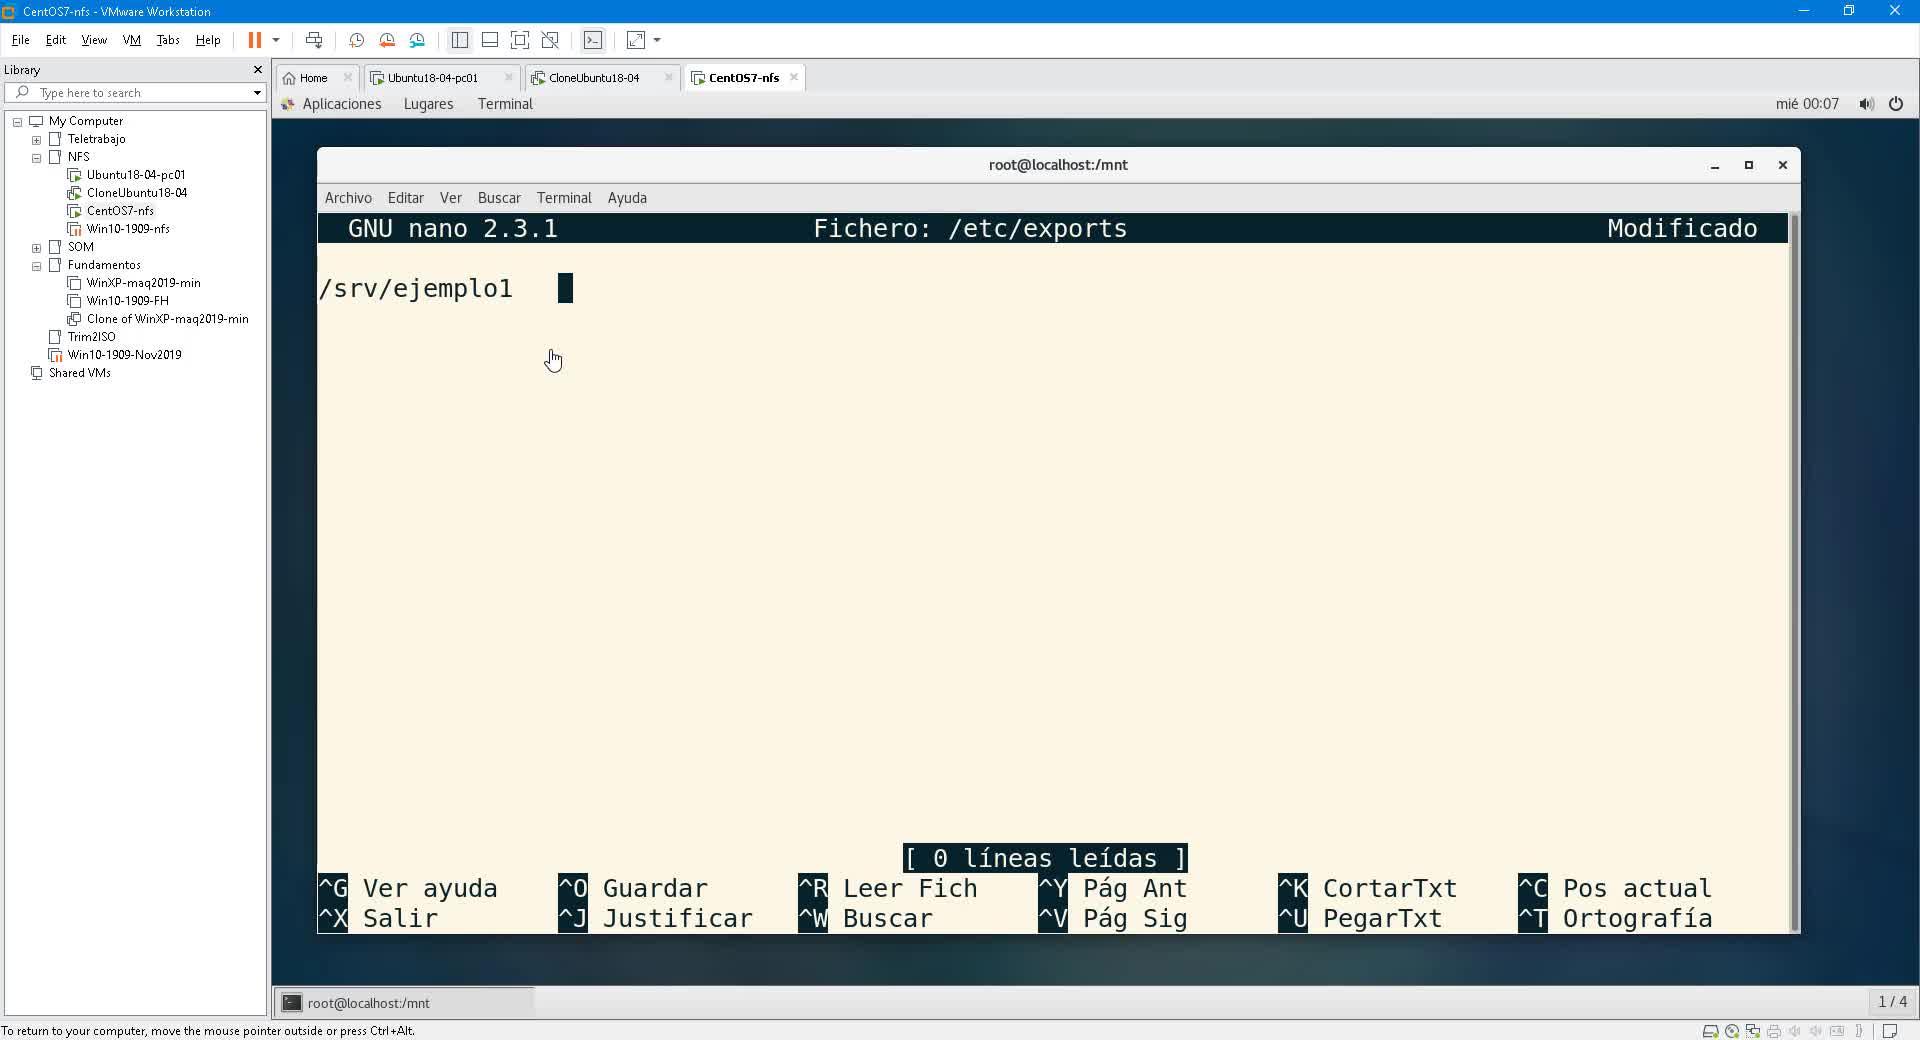The width and height of the screenshot is (1920, 1040).
Task: Open the VMware Help menu
Action: click(x=208, y=40)
